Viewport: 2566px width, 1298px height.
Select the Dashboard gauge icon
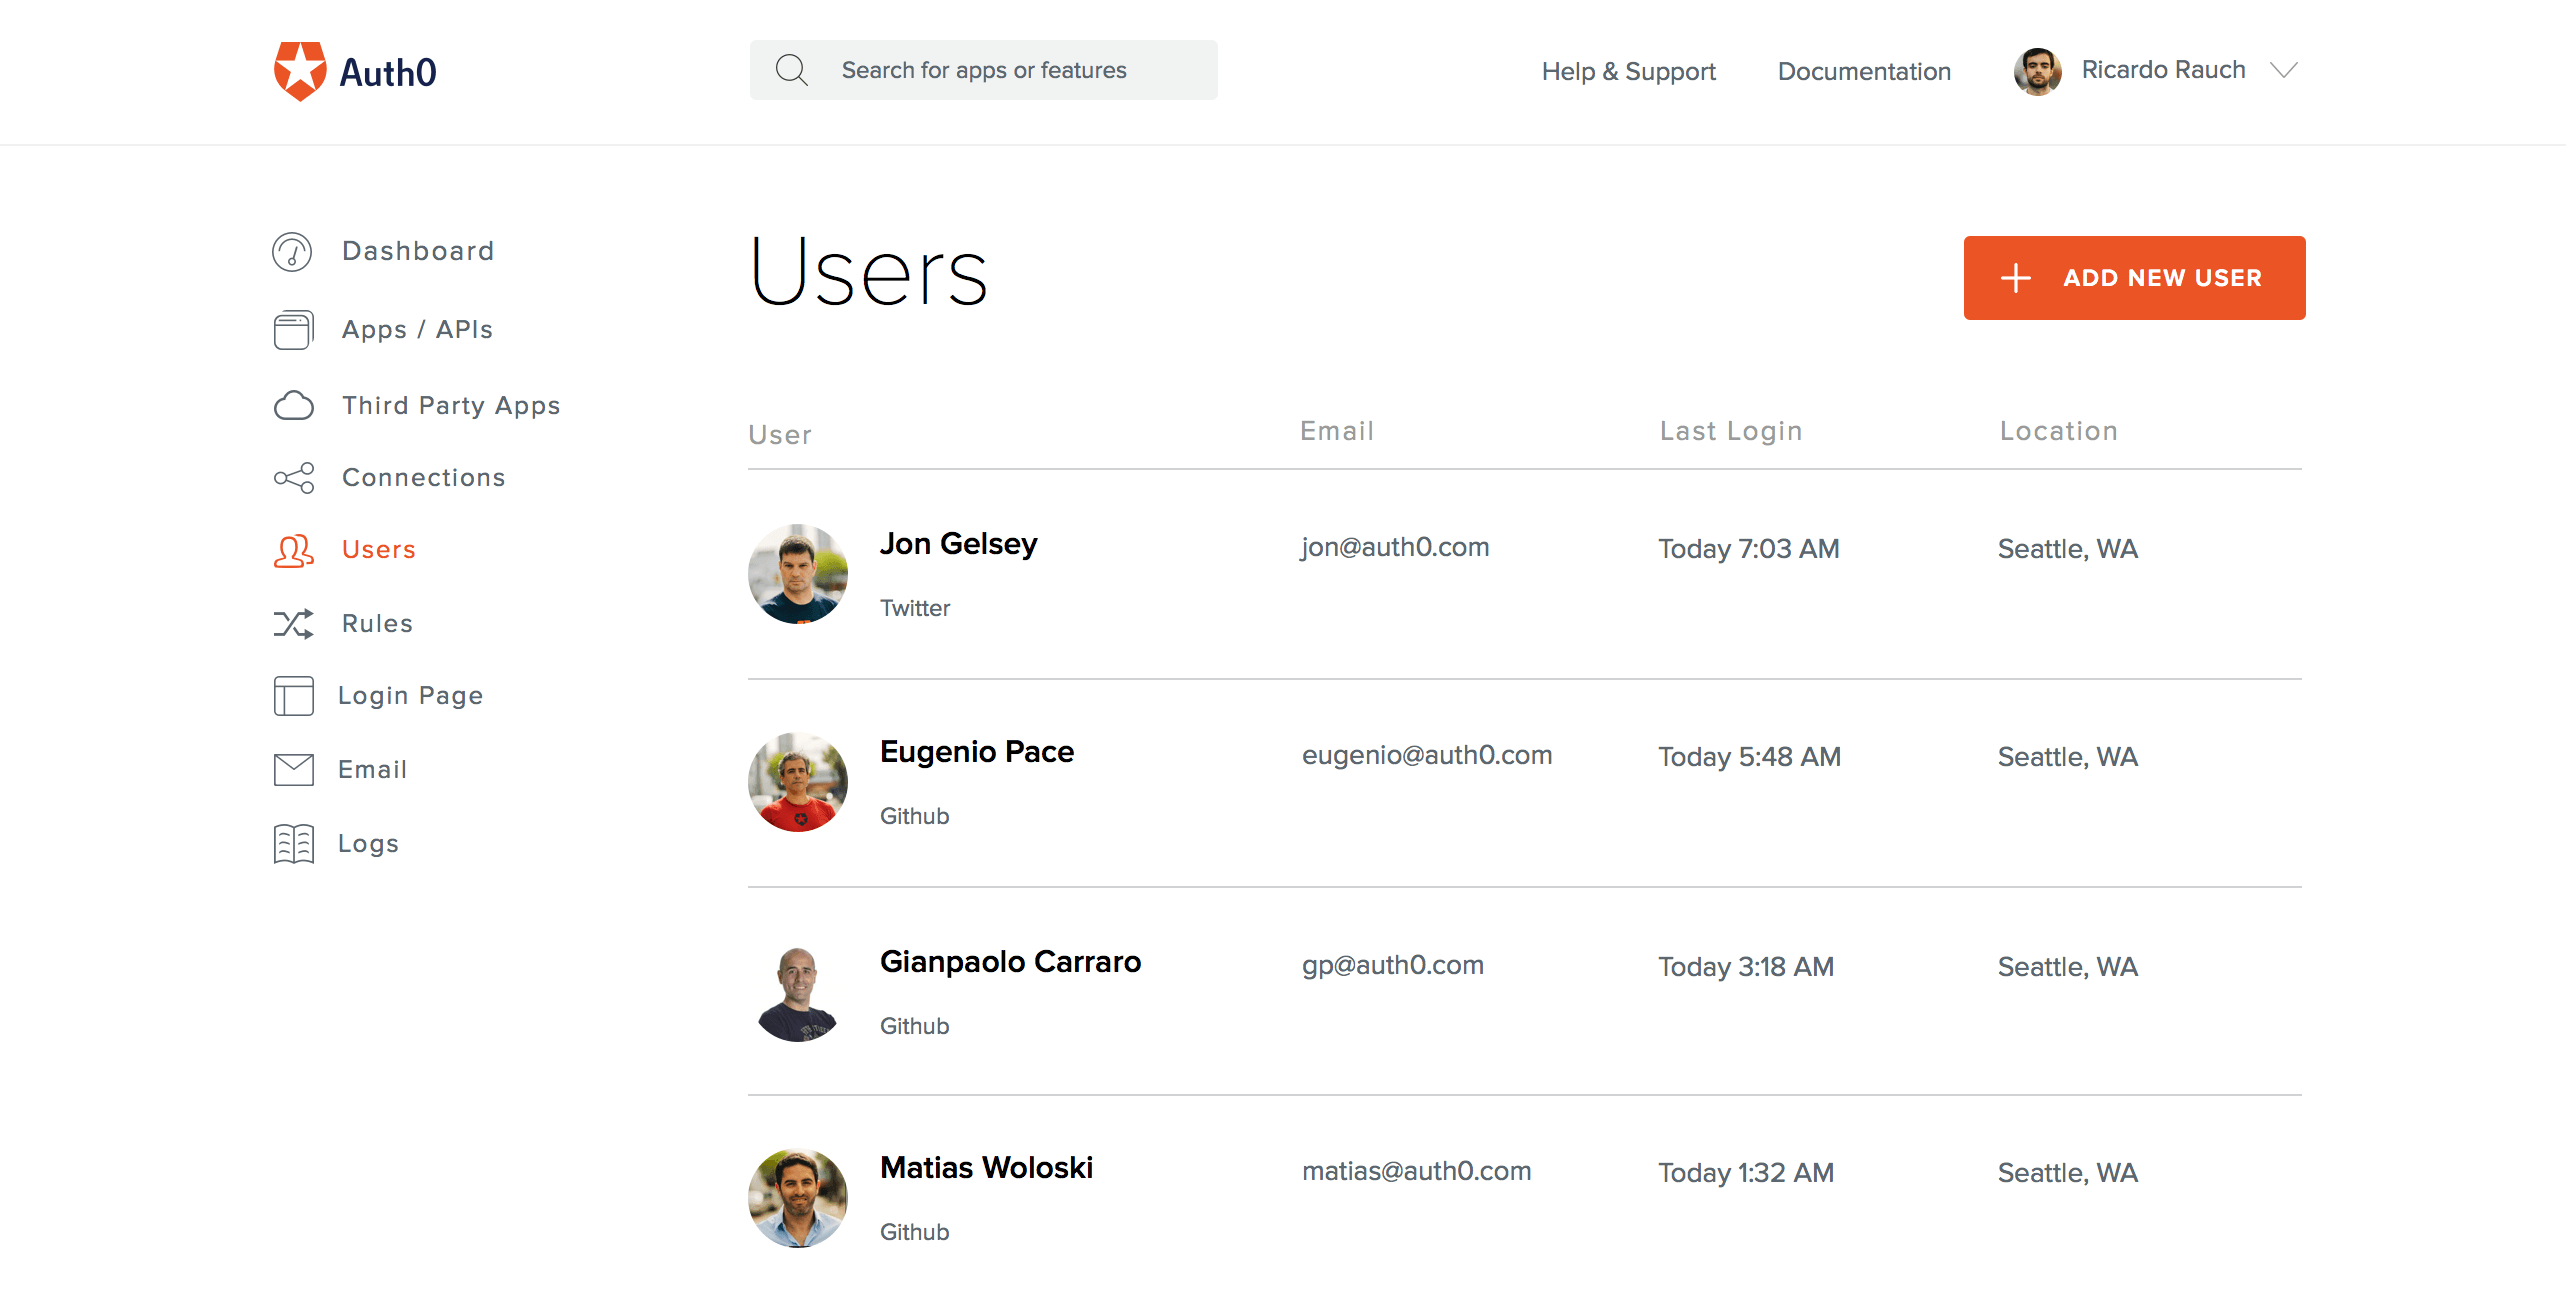292,252
